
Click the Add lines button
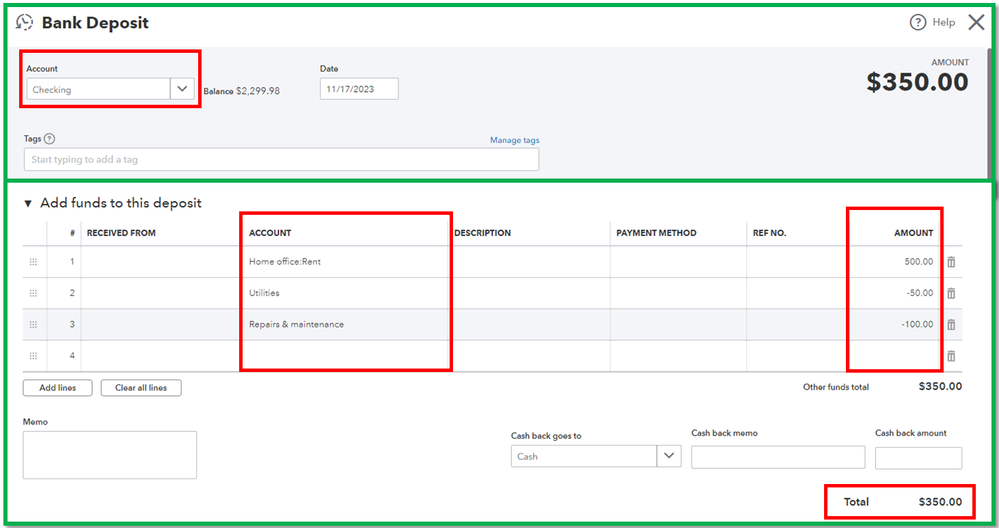coord(57,387)
